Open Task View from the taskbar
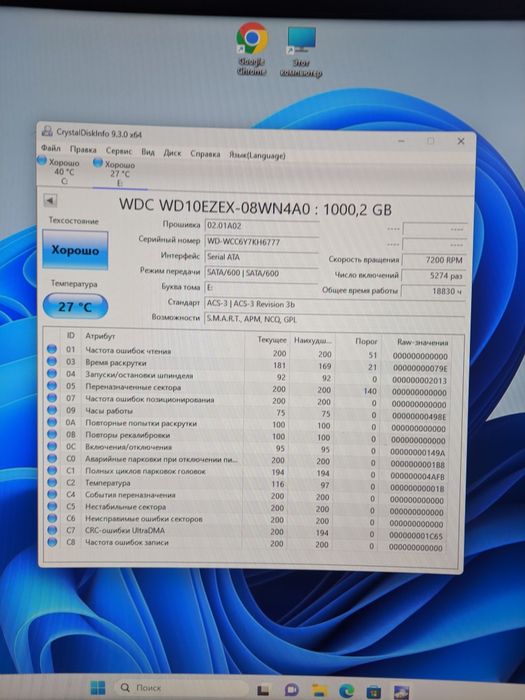Viewport: 525px width, 700px height. coord(263,690)
